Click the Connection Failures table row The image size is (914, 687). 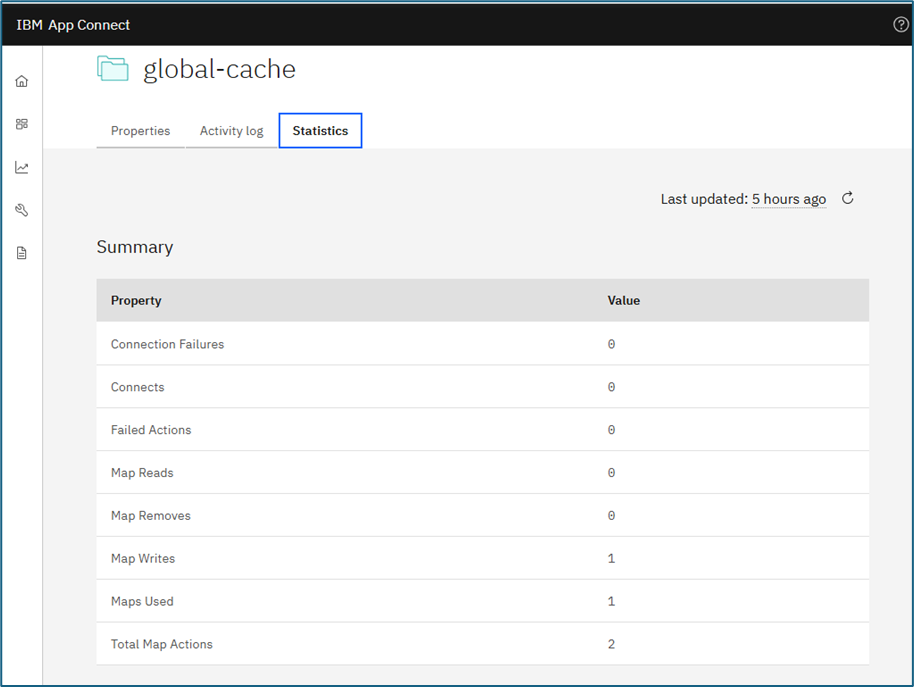pyautogui.click(x=167, y=344)
